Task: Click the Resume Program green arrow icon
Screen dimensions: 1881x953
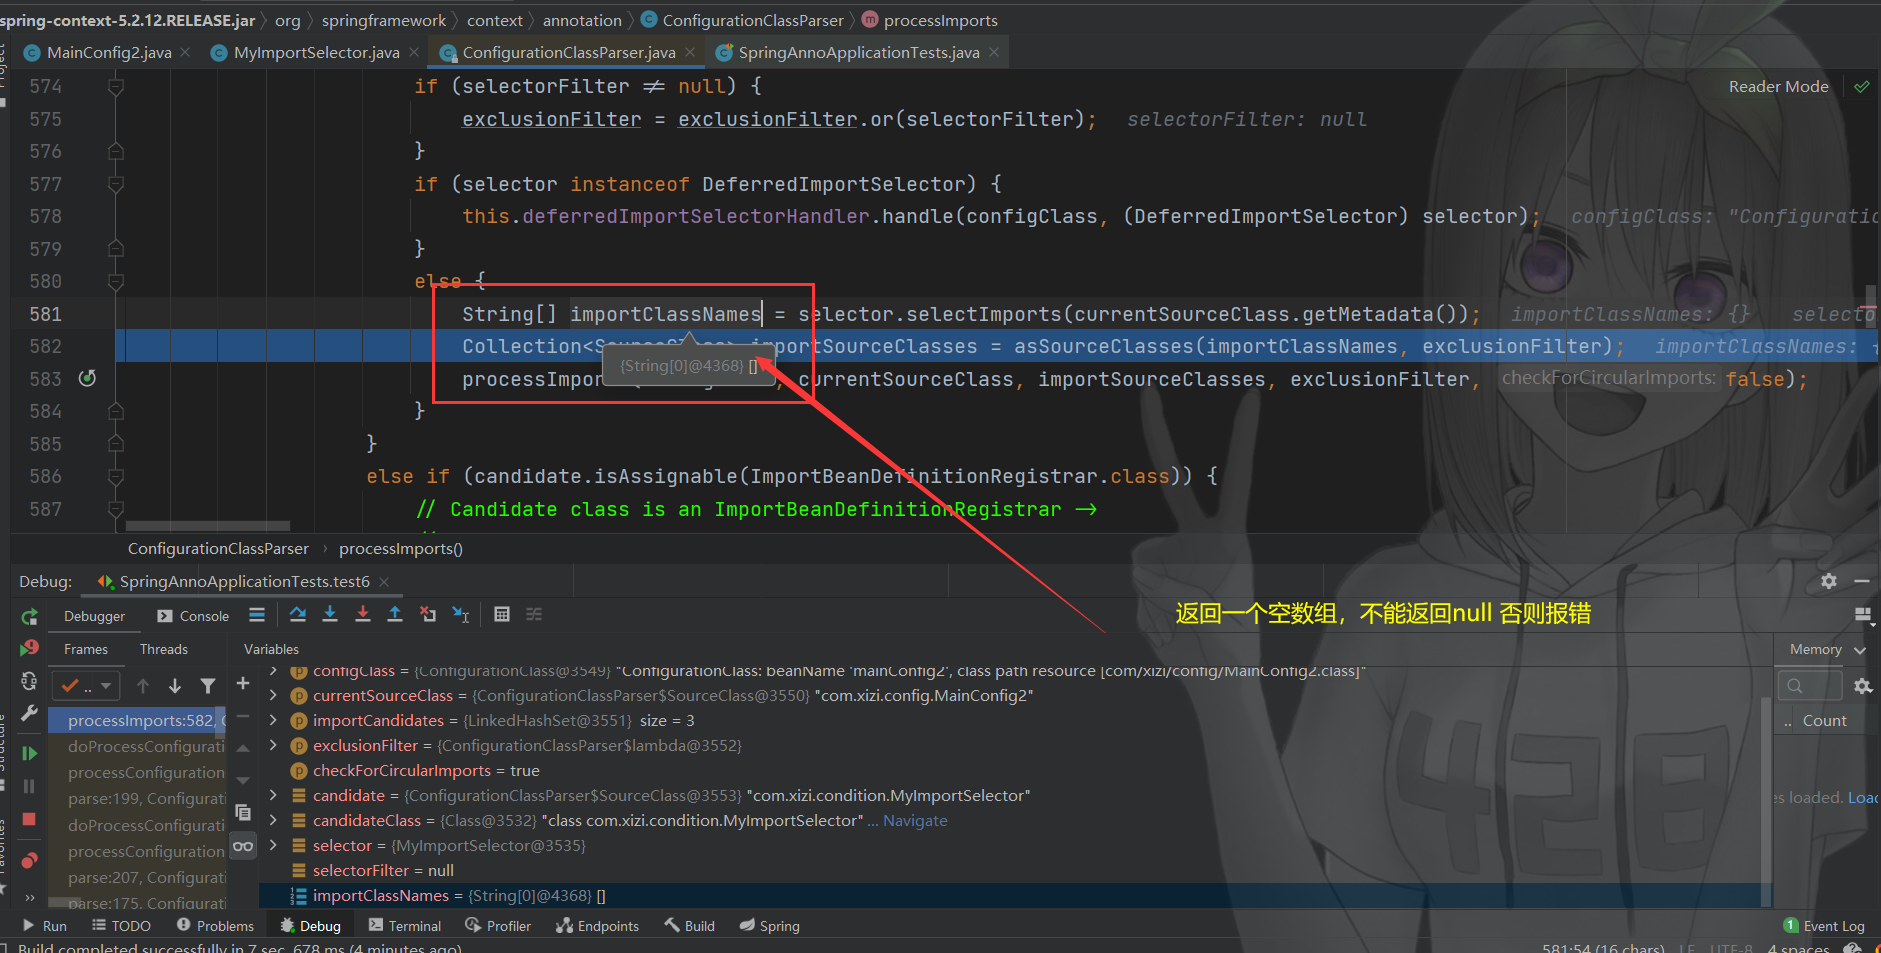Action: [29, 753]
